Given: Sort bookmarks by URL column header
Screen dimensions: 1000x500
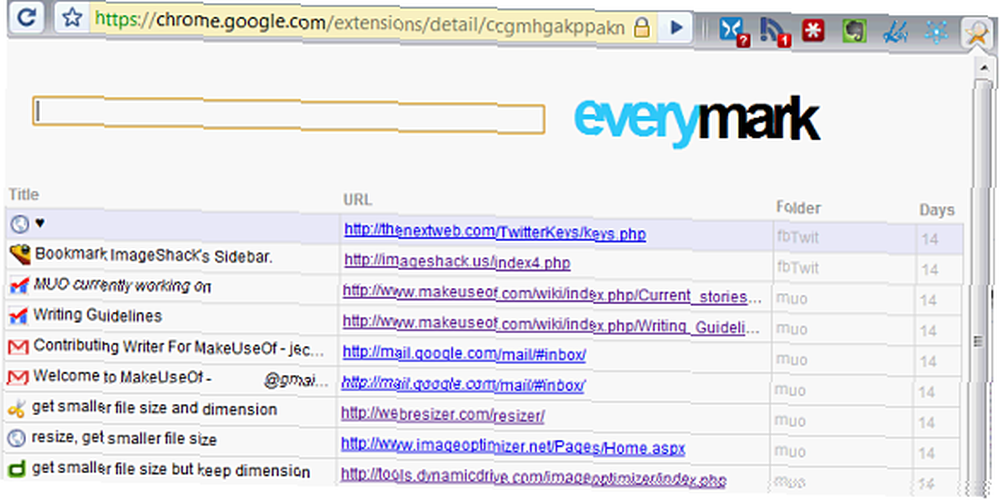Looking at the screenshot, I should 357,200.
